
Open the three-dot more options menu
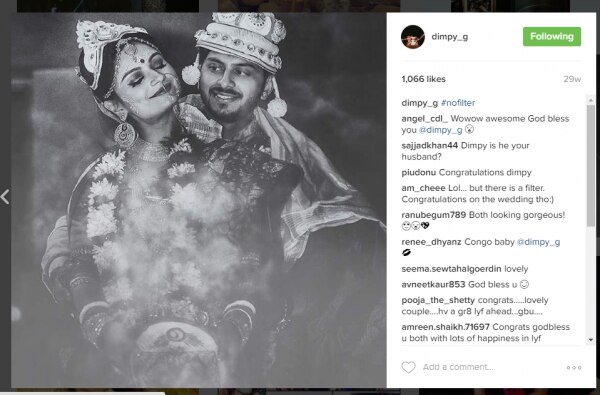[x=574, y=367]
